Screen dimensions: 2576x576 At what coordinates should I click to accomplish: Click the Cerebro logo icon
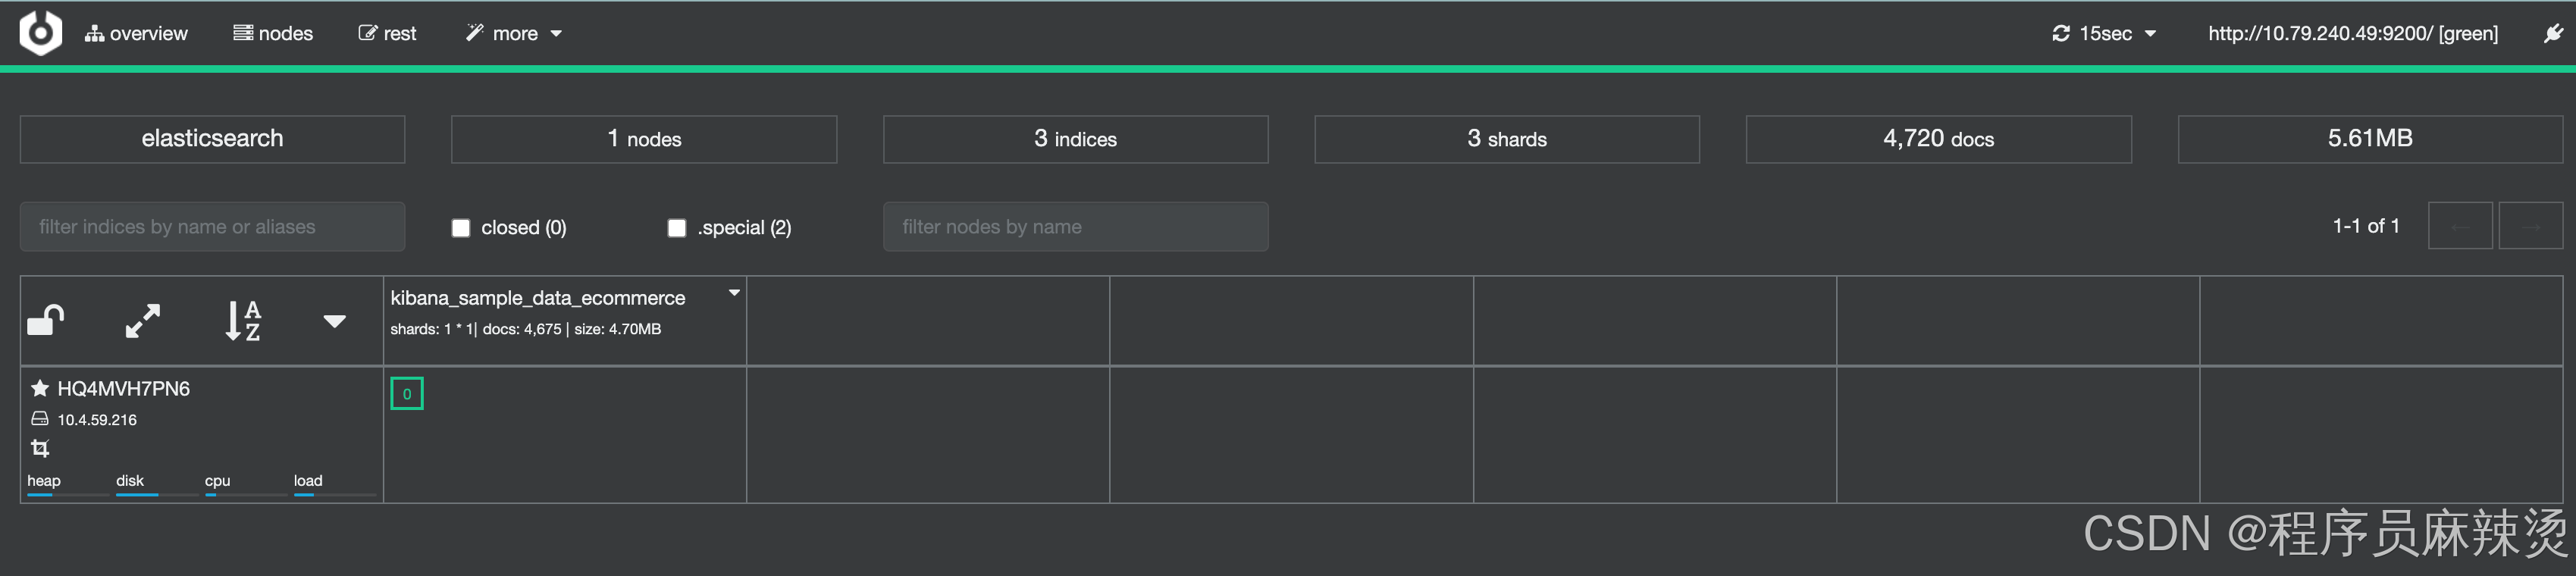point(41,33)
